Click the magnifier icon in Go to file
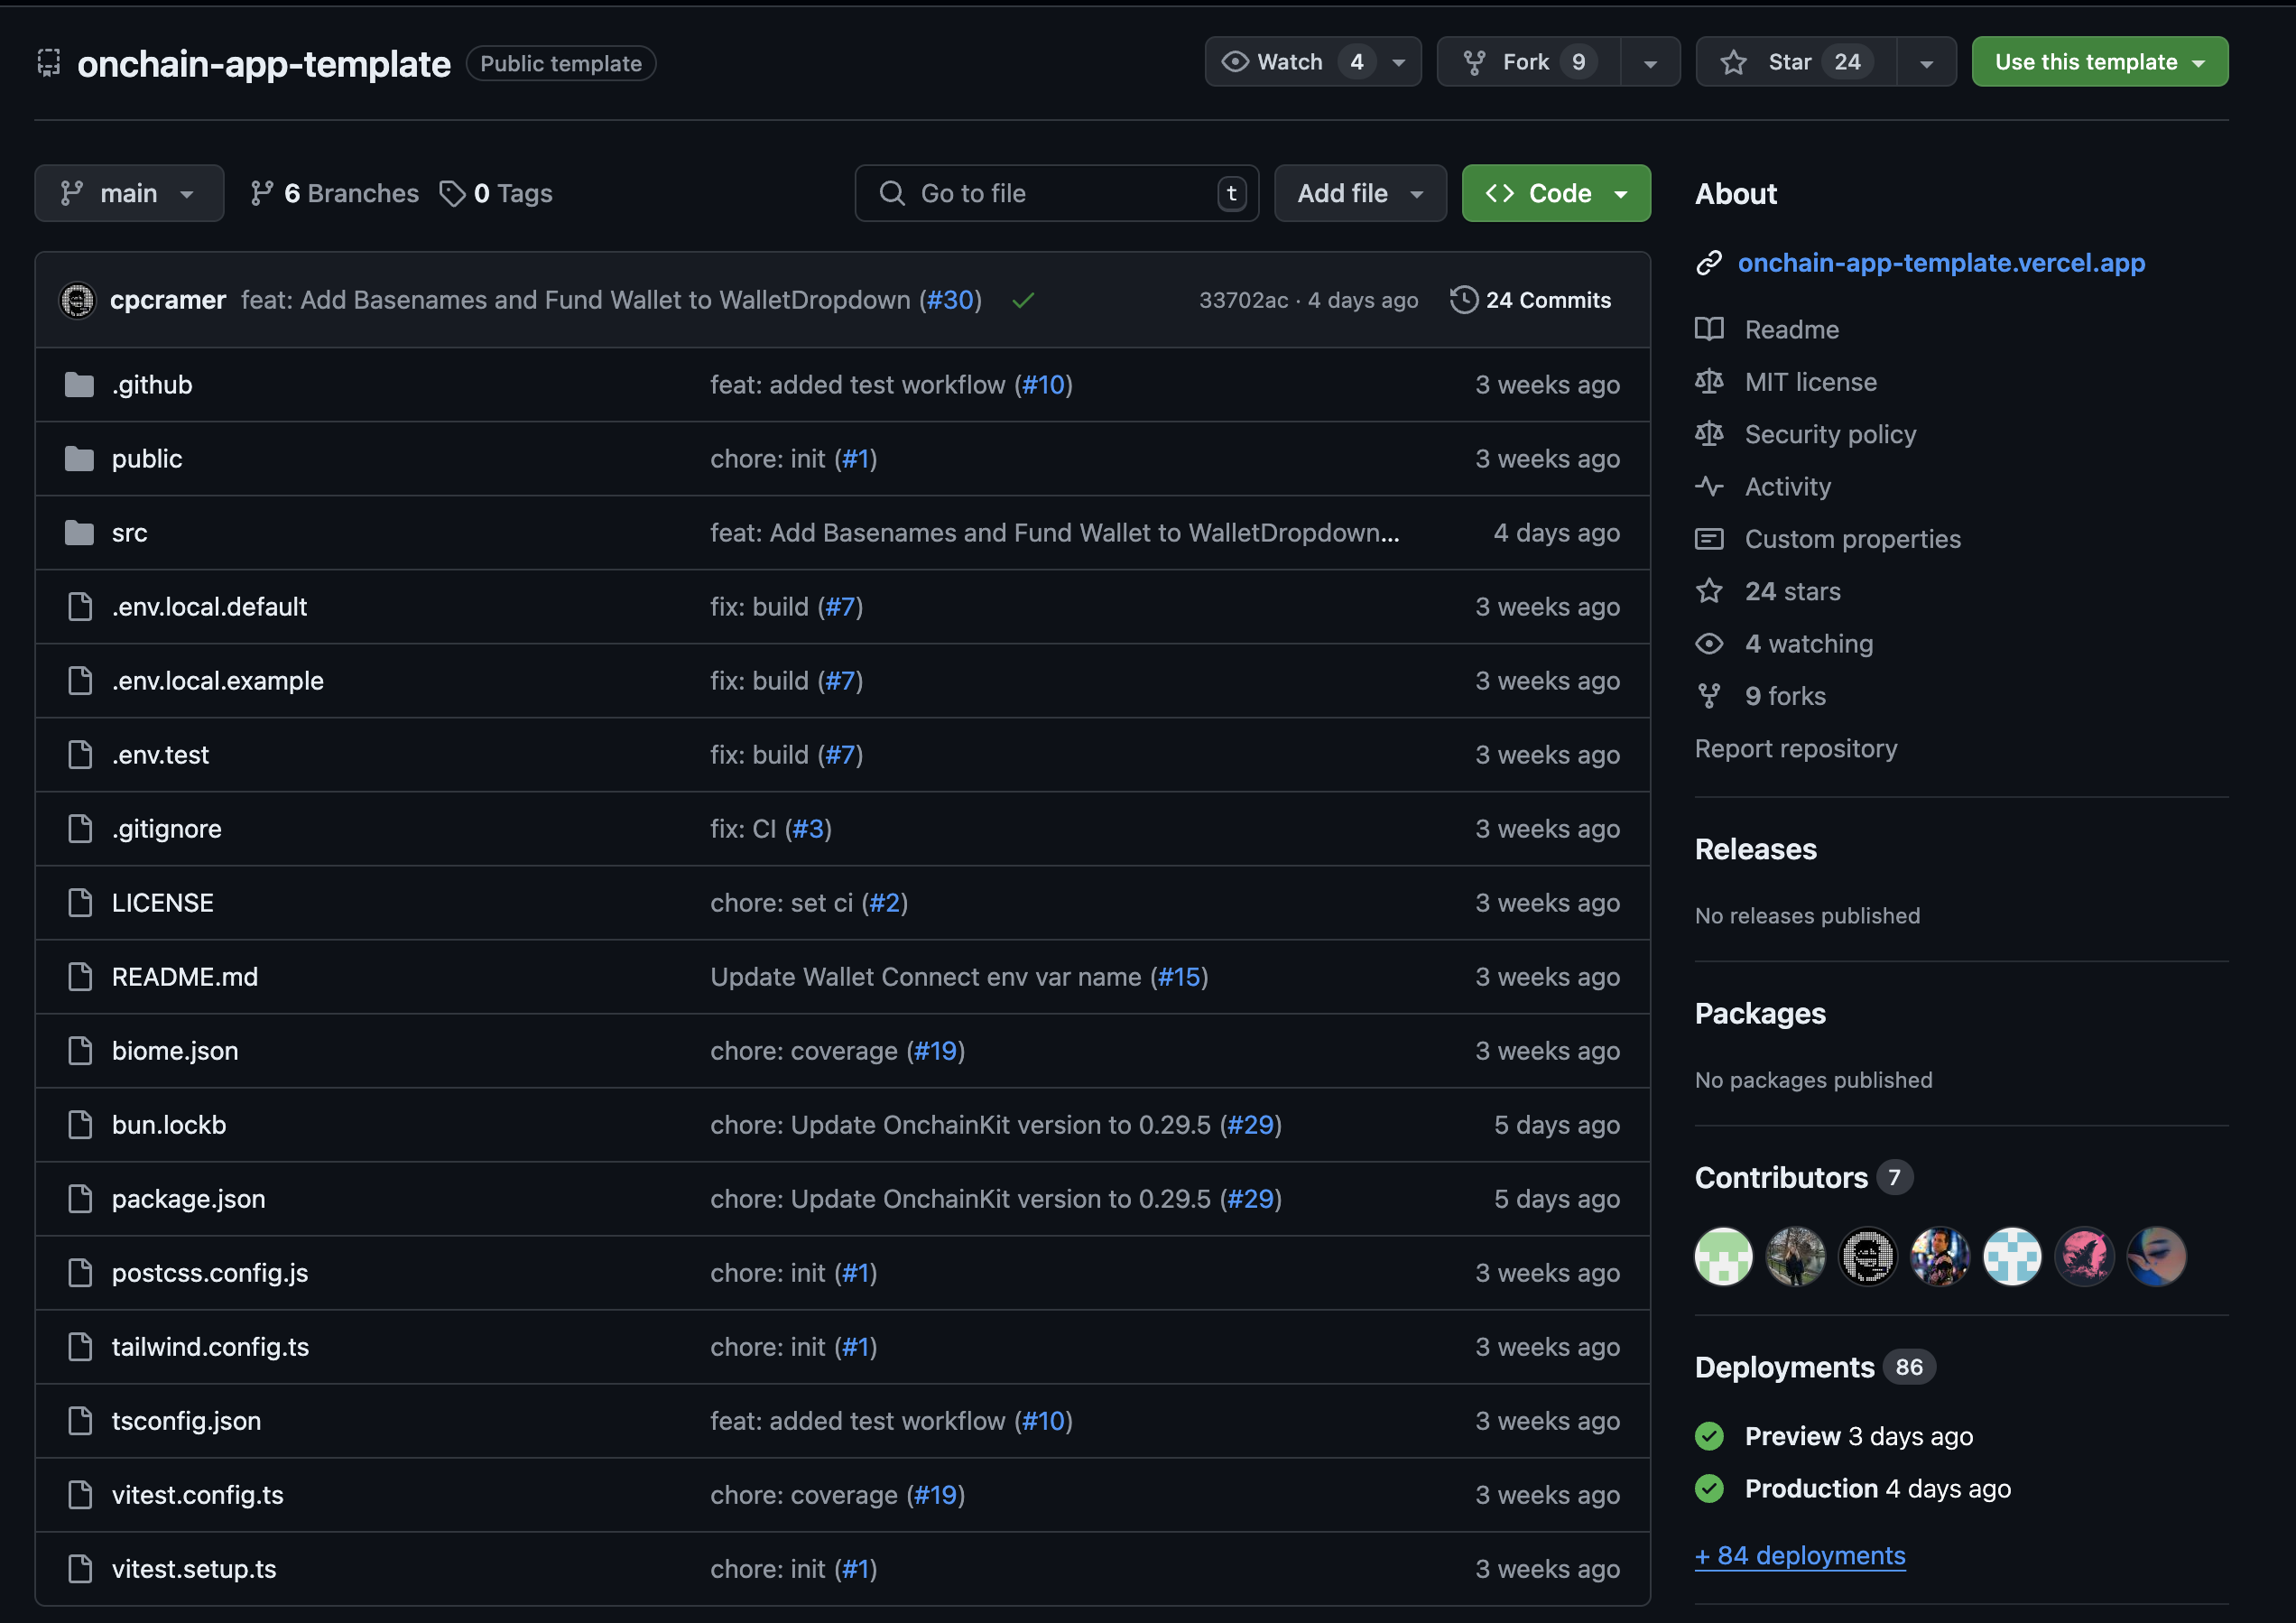Screen dimensions: 2296x1623 click(892, 193)
